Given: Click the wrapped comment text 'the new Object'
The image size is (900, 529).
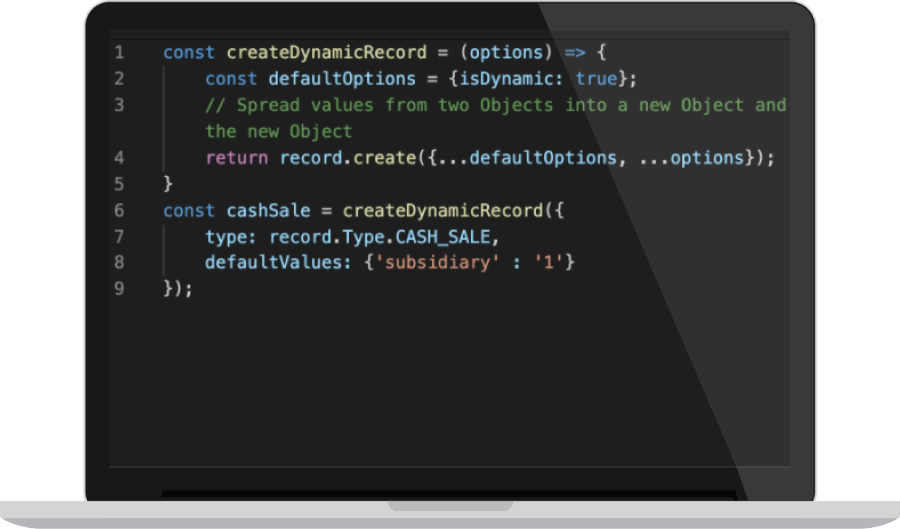Looking at the screenshot, I should click(278, 131).
